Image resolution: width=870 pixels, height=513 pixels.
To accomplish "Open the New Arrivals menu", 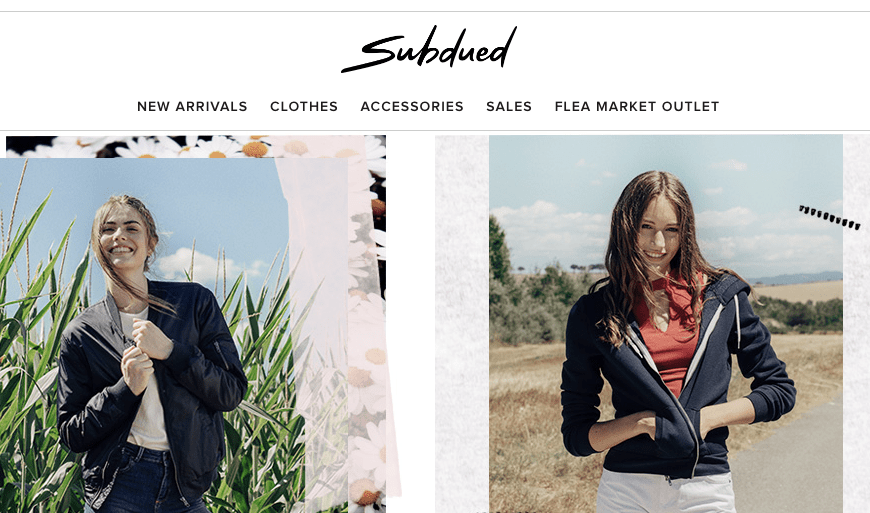I will pos(192,106).
